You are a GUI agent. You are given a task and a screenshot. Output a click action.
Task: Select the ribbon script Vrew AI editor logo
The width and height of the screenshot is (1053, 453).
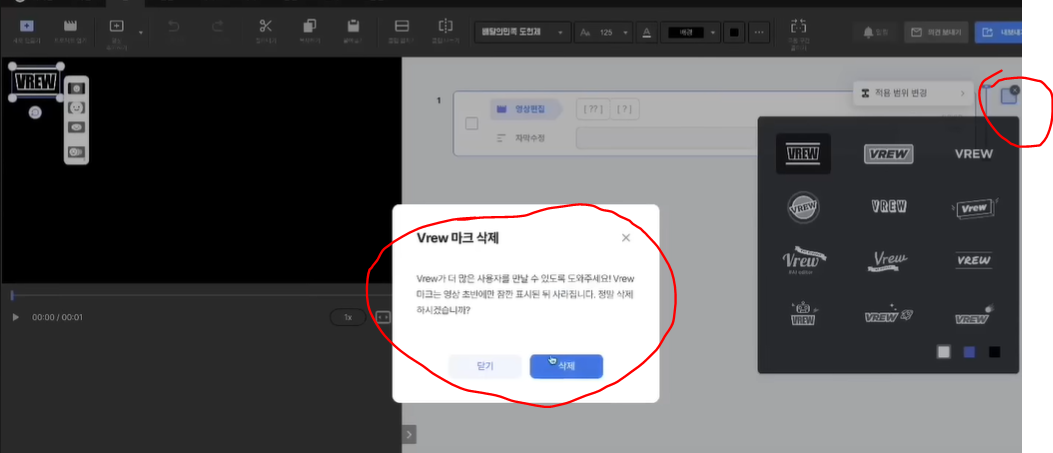click(x=803, y=260)
